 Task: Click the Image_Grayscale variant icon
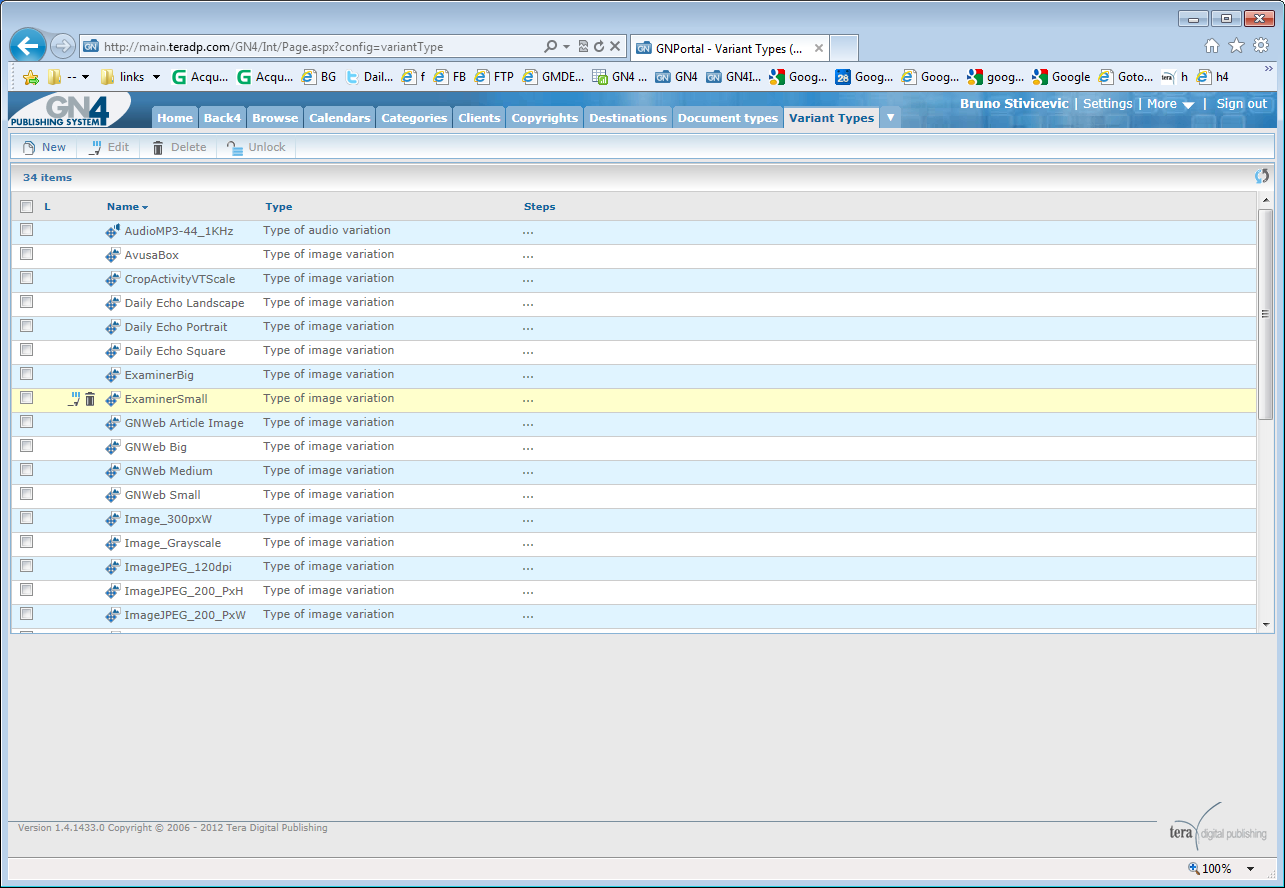113,543
